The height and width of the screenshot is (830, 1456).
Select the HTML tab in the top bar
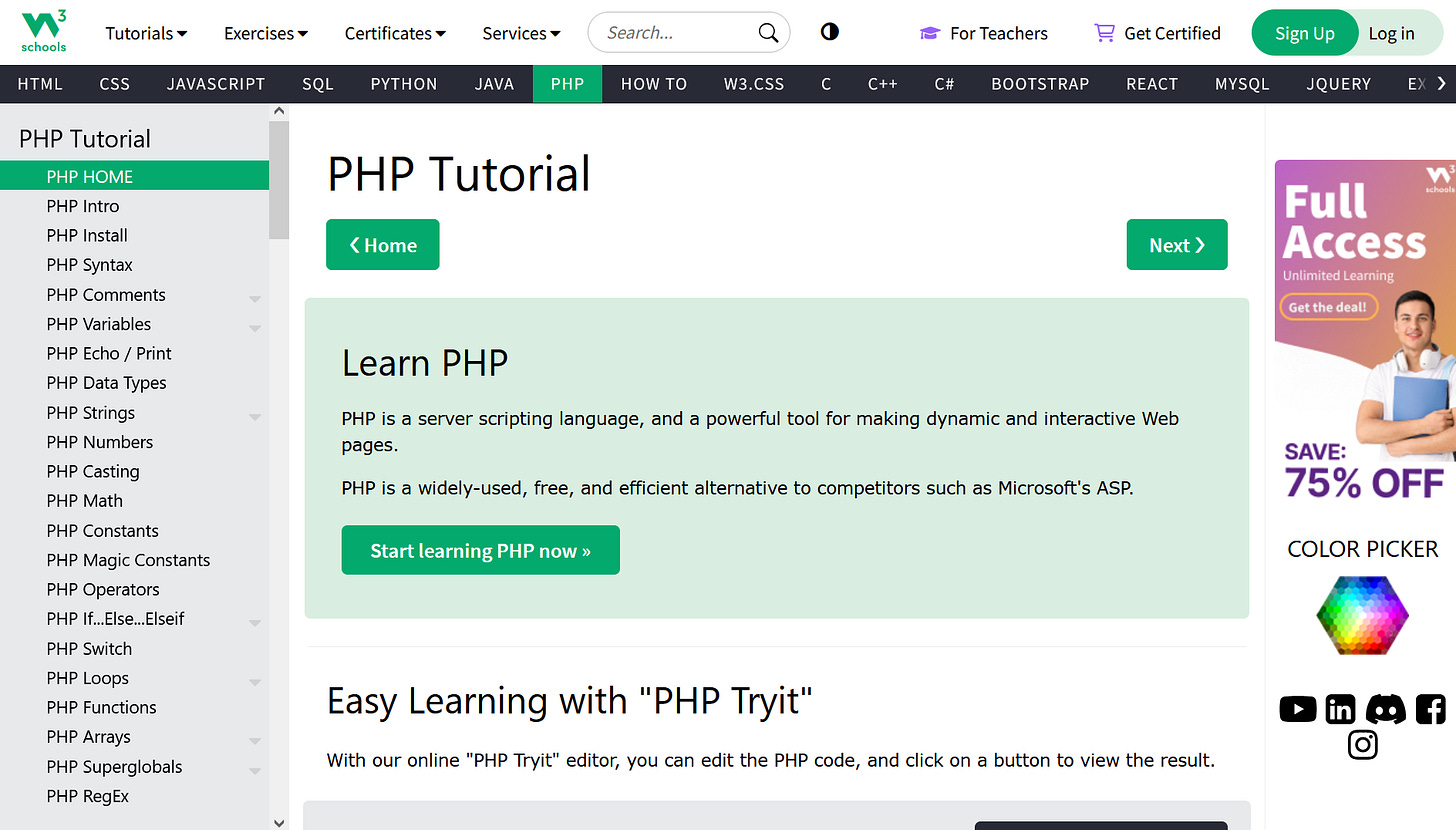pyautogui.click(x=40, y=84)
